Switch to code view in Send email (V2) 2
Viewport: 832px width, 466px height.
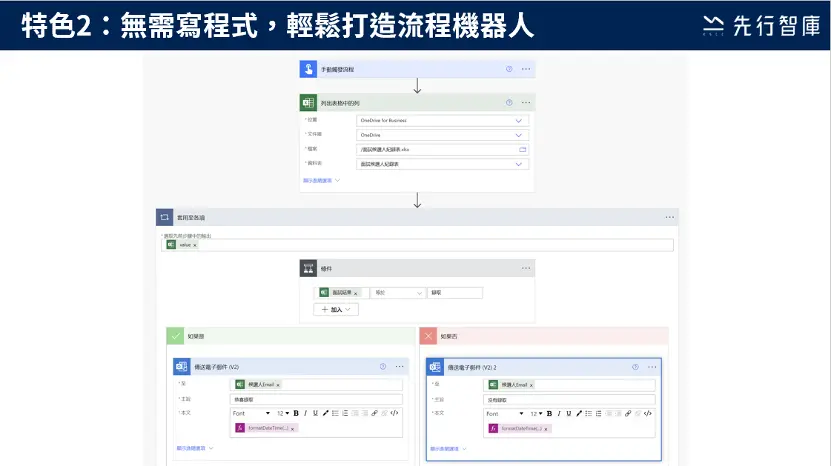pyautogui.click(x=647, y=414)
